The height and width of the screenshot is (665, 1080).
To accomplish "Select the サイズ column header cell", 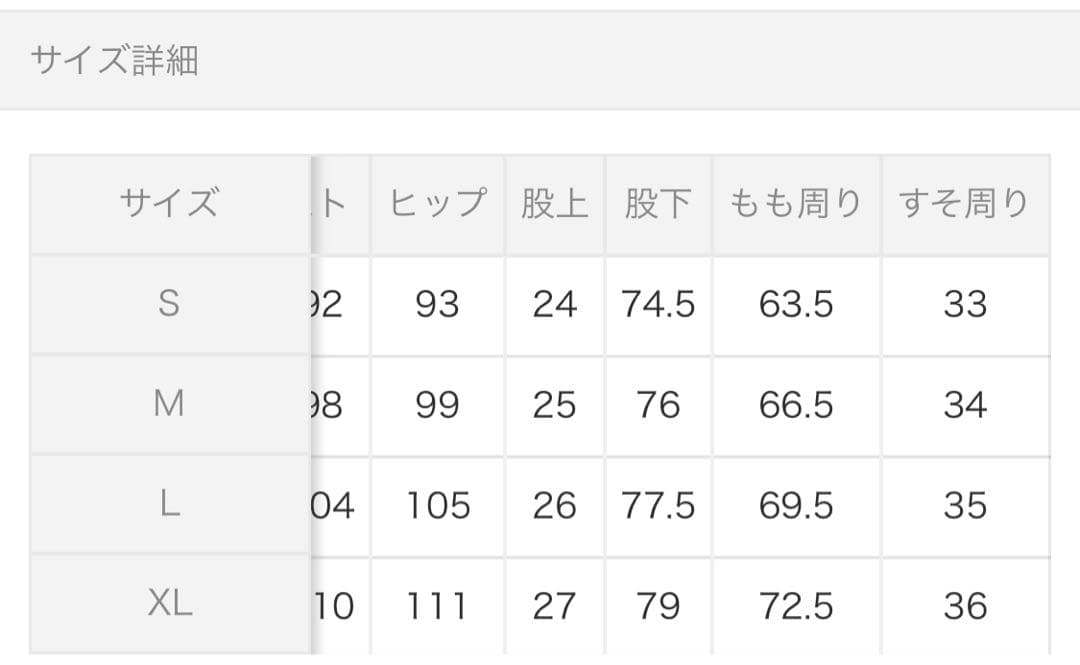I will point(169,204).
